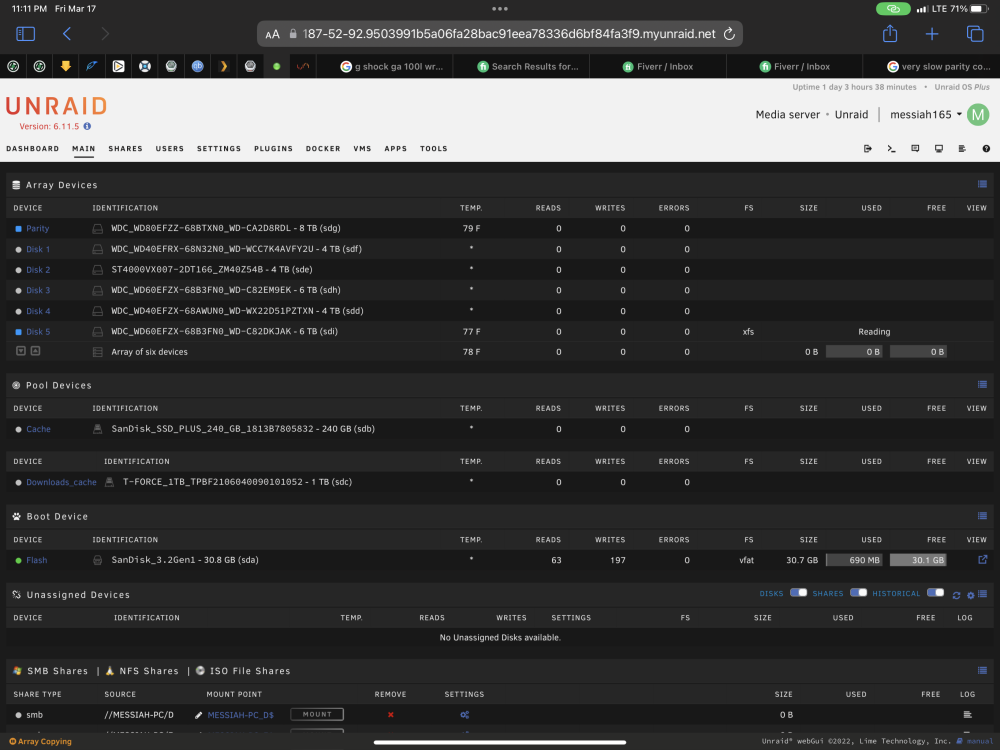The height and width of the screenshot is (750, 1000).
Task: Open the SETTINGS tab
Action: coord(219,149)
